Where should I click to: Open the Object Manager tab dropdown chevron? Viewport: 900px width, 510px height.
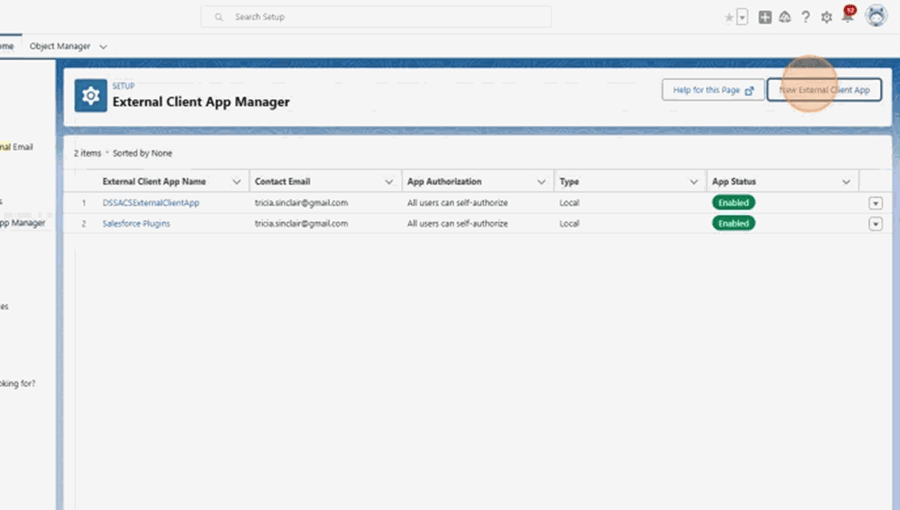[104, 46]
